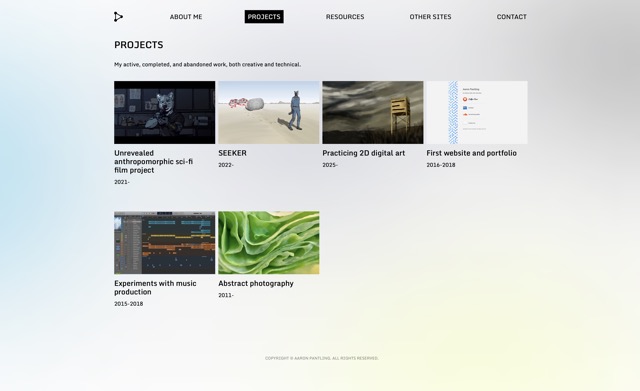Open the About Me page

(x=186, y=17)
